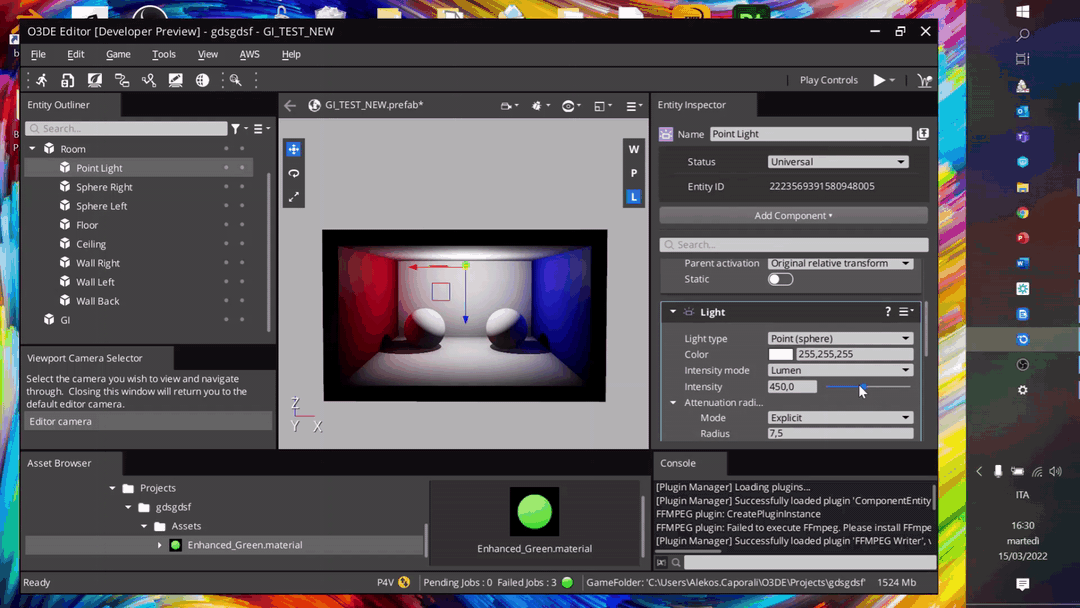Switch to World reference space (W)
Image resolution: width=1080 pixels, height=608 pixels.
click(633, 149)
